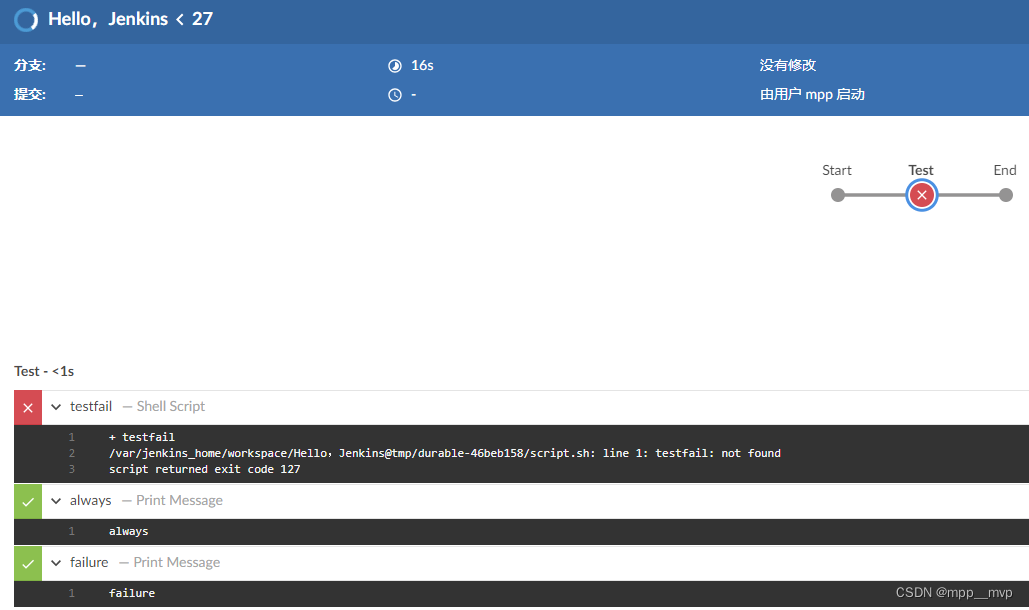The image size is (1029, 610).
Task: Click the log line 'script returned exit code 127'
Action: [204, 469]
